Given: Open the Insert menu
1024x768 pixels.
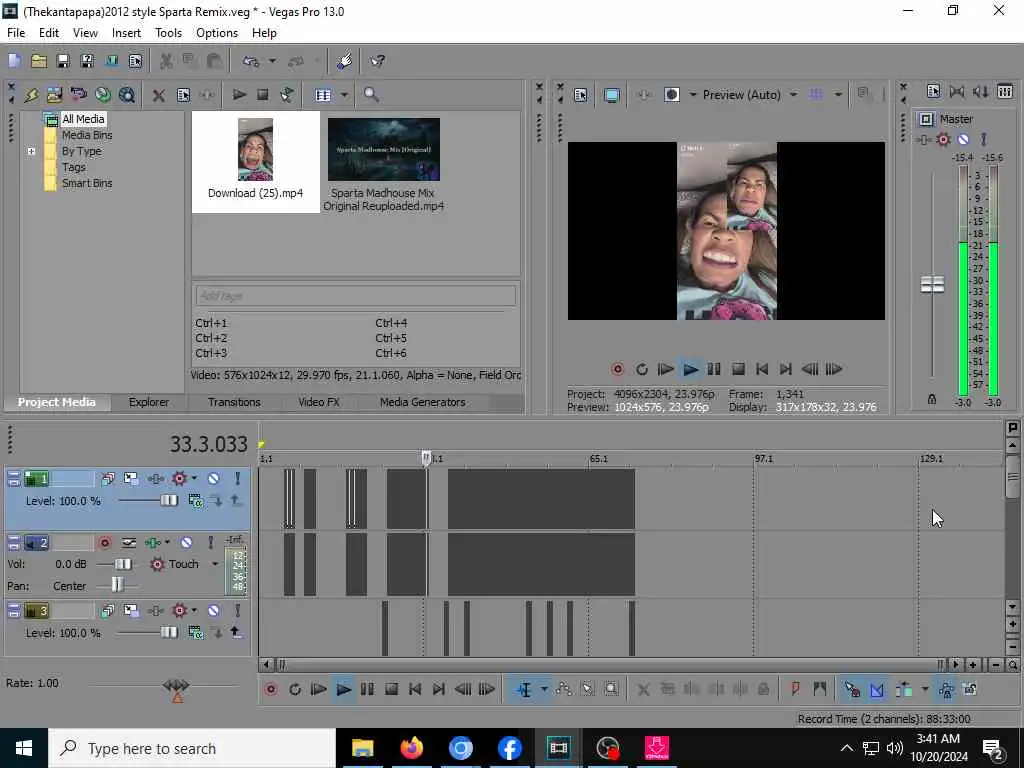Looking at the screenshot, I should 126,33.
